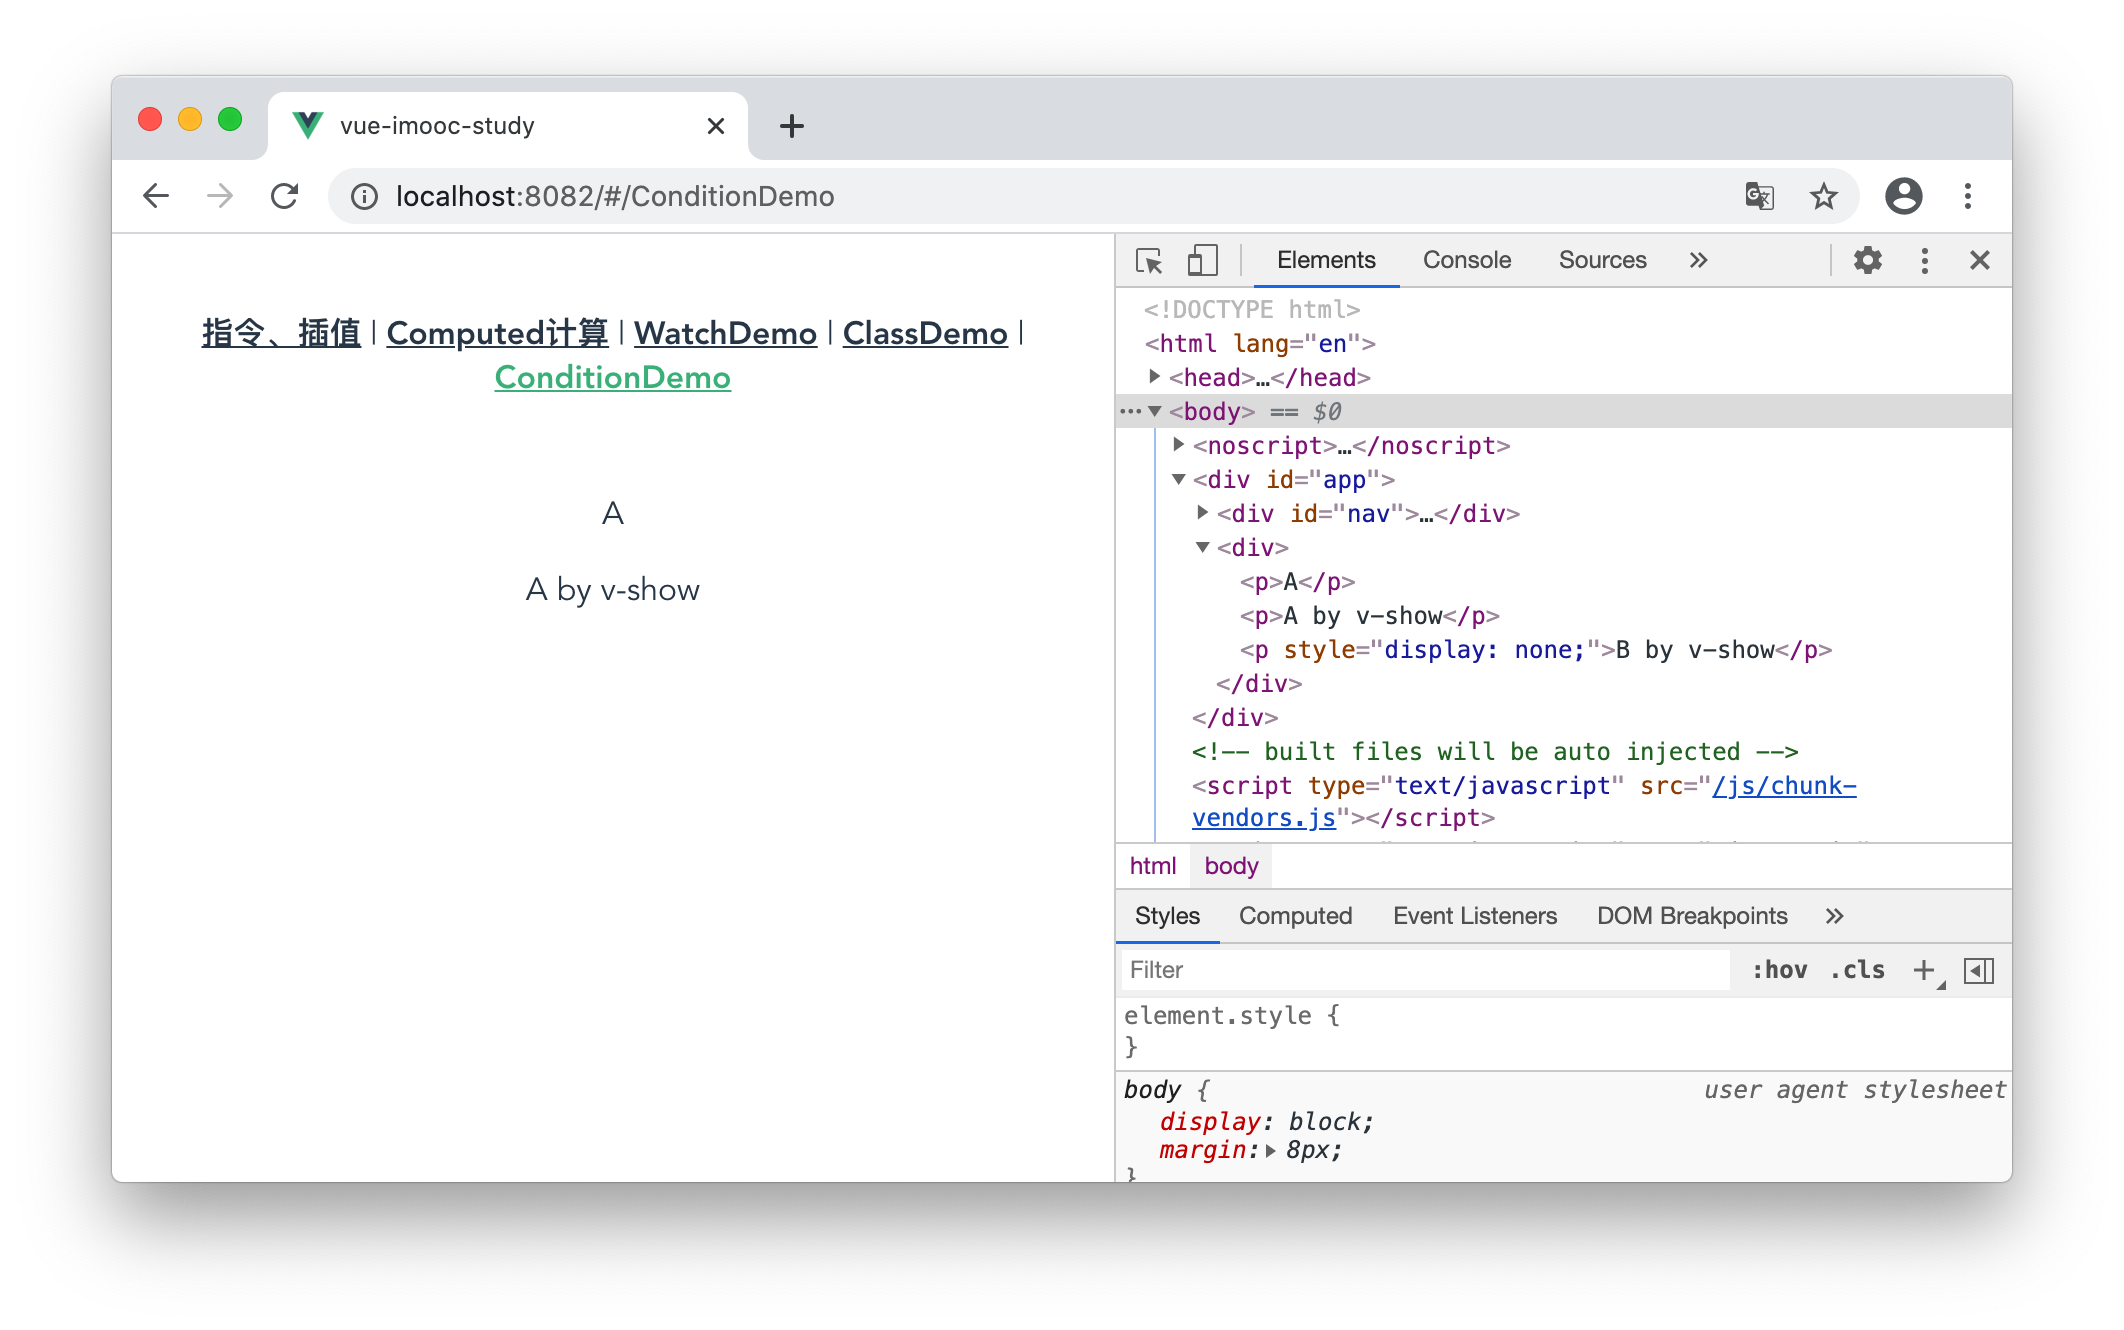Open the Chrome profile menu
2124x1330 pixels.
[1903, 196]
